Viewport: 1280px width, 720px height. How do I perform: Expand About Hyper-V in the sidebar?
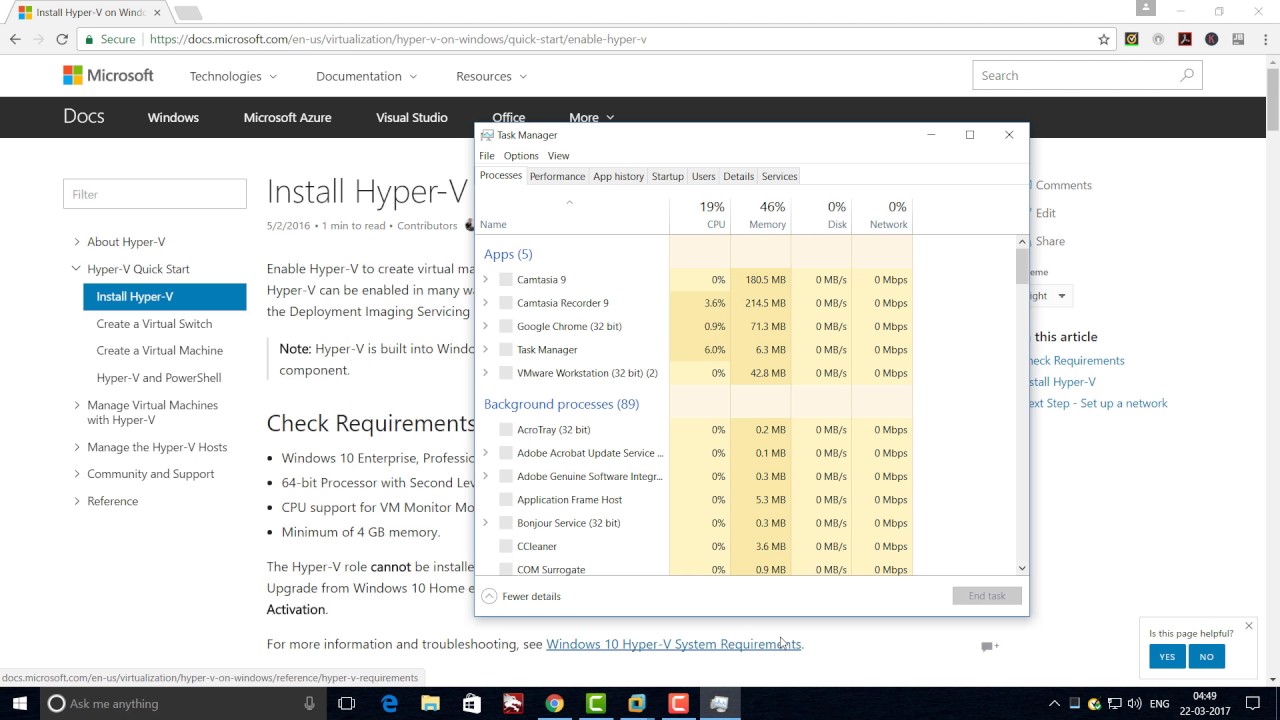pyautogui.click(x=77, y=242)
